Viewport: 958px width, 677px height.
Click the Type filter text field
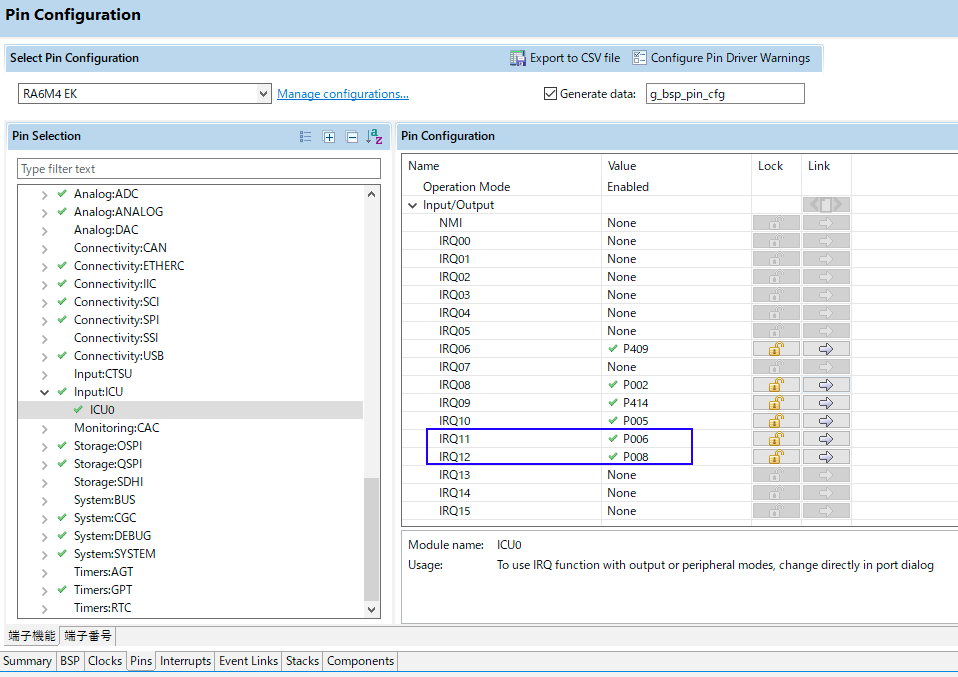coord(199,169)
